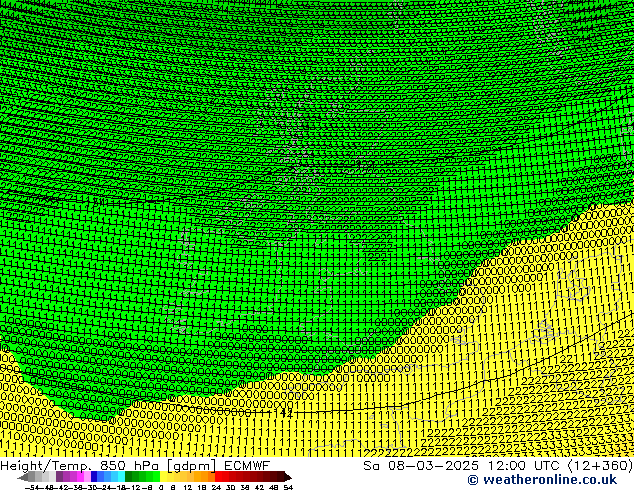Pick the dark blue legend swatch
634x490 pixels.
(94, 477)
